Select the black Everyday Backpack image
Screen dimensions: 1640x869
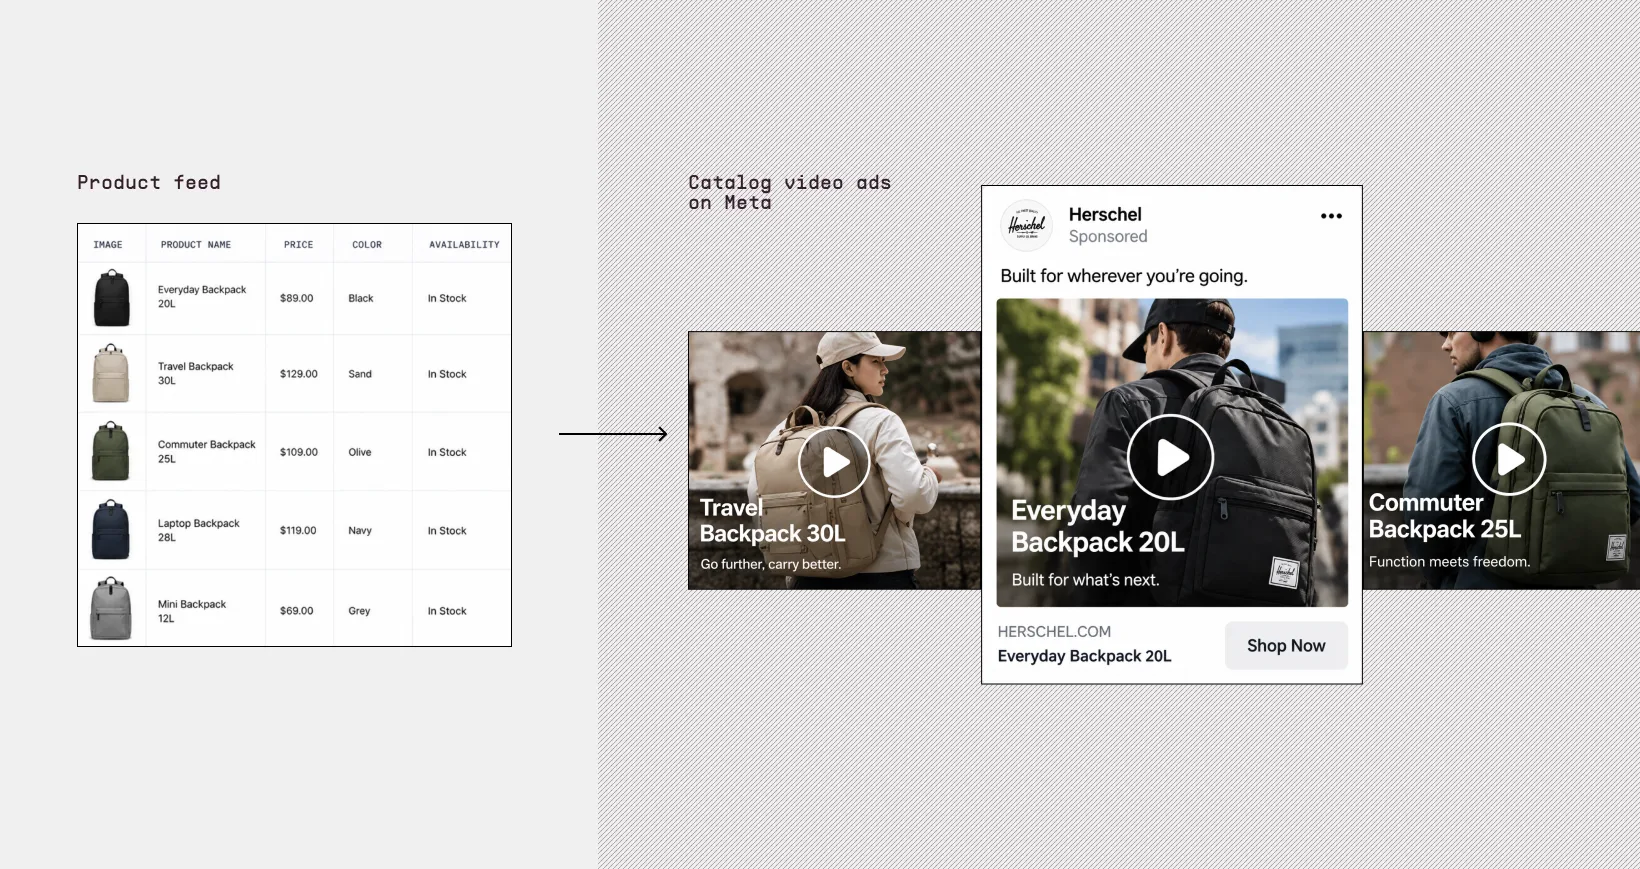tap(111, 298)
